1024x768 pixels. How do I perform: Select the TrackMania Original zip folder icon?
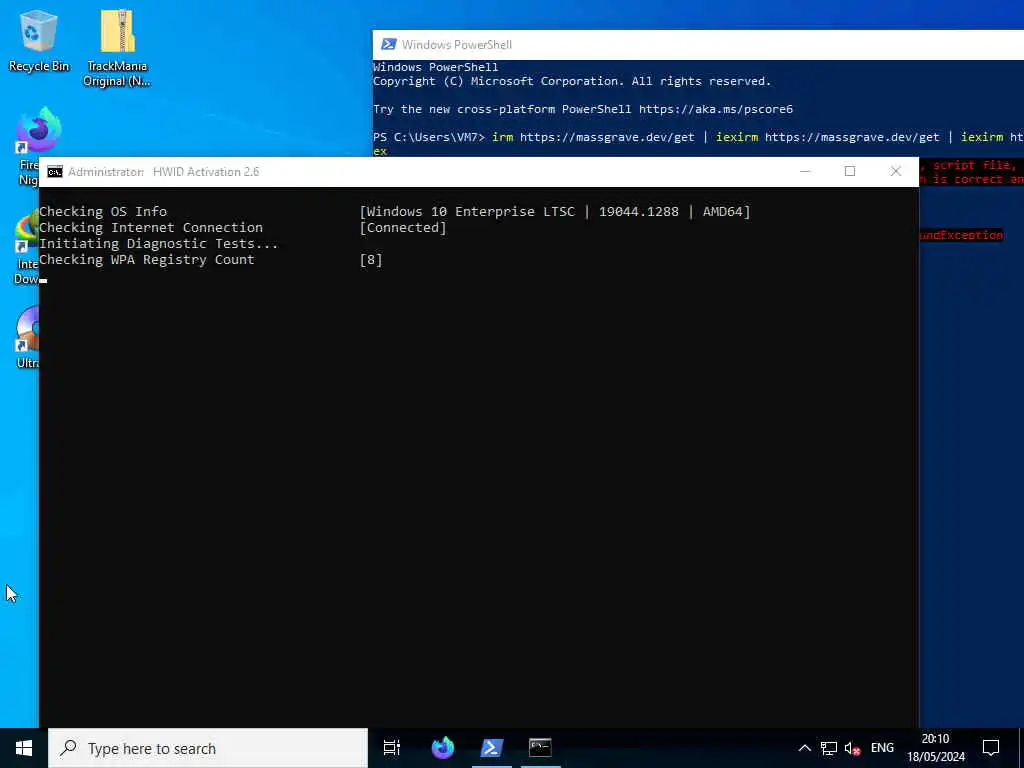click(117, 47)
